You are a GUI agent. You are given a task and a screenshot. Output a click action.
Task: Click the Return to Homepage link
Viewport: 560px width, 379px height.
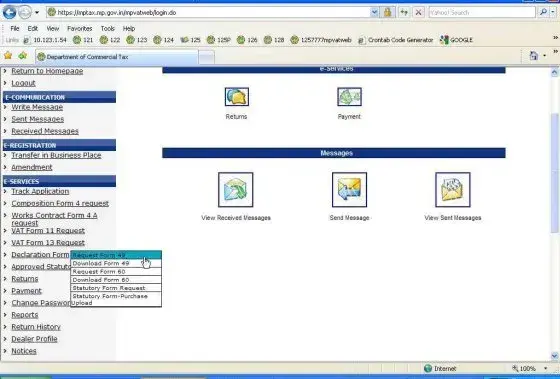pos(47,71)
